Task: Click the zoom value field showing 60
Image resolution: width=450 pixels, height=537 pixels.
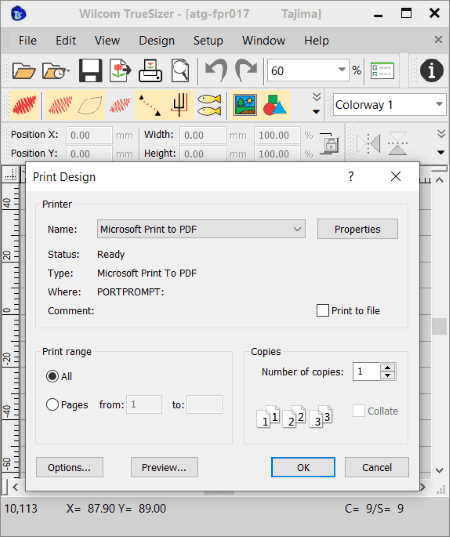Action: 301,71
